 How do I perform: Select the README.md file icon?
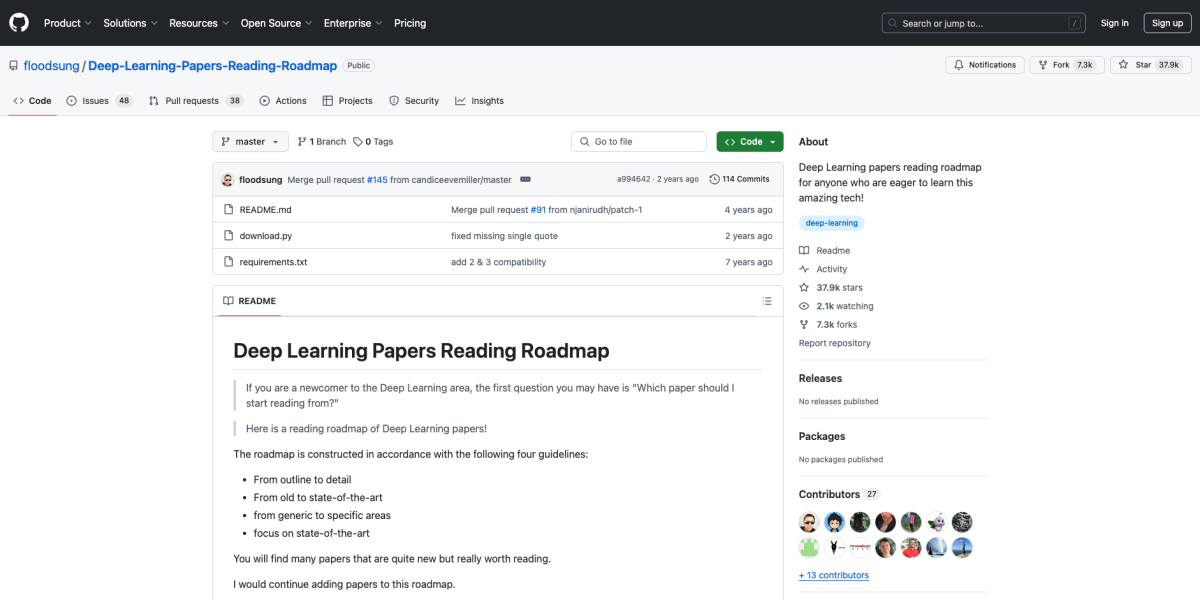pos(229,209)
